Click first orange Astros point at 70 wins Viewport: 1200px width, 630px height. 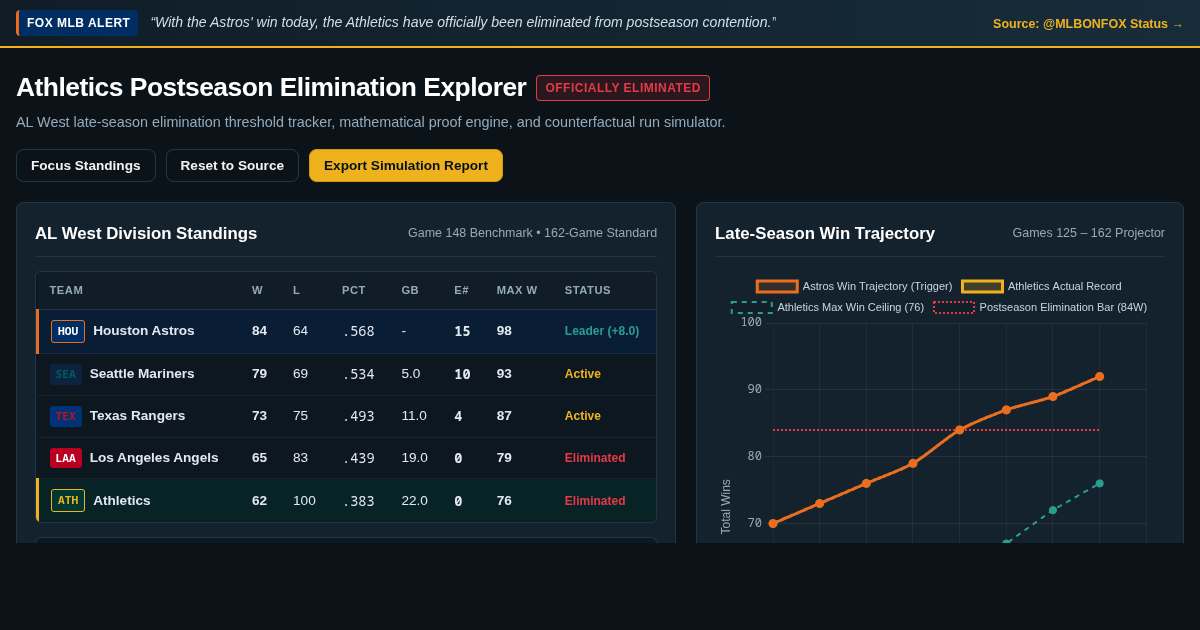coord(773,524)
